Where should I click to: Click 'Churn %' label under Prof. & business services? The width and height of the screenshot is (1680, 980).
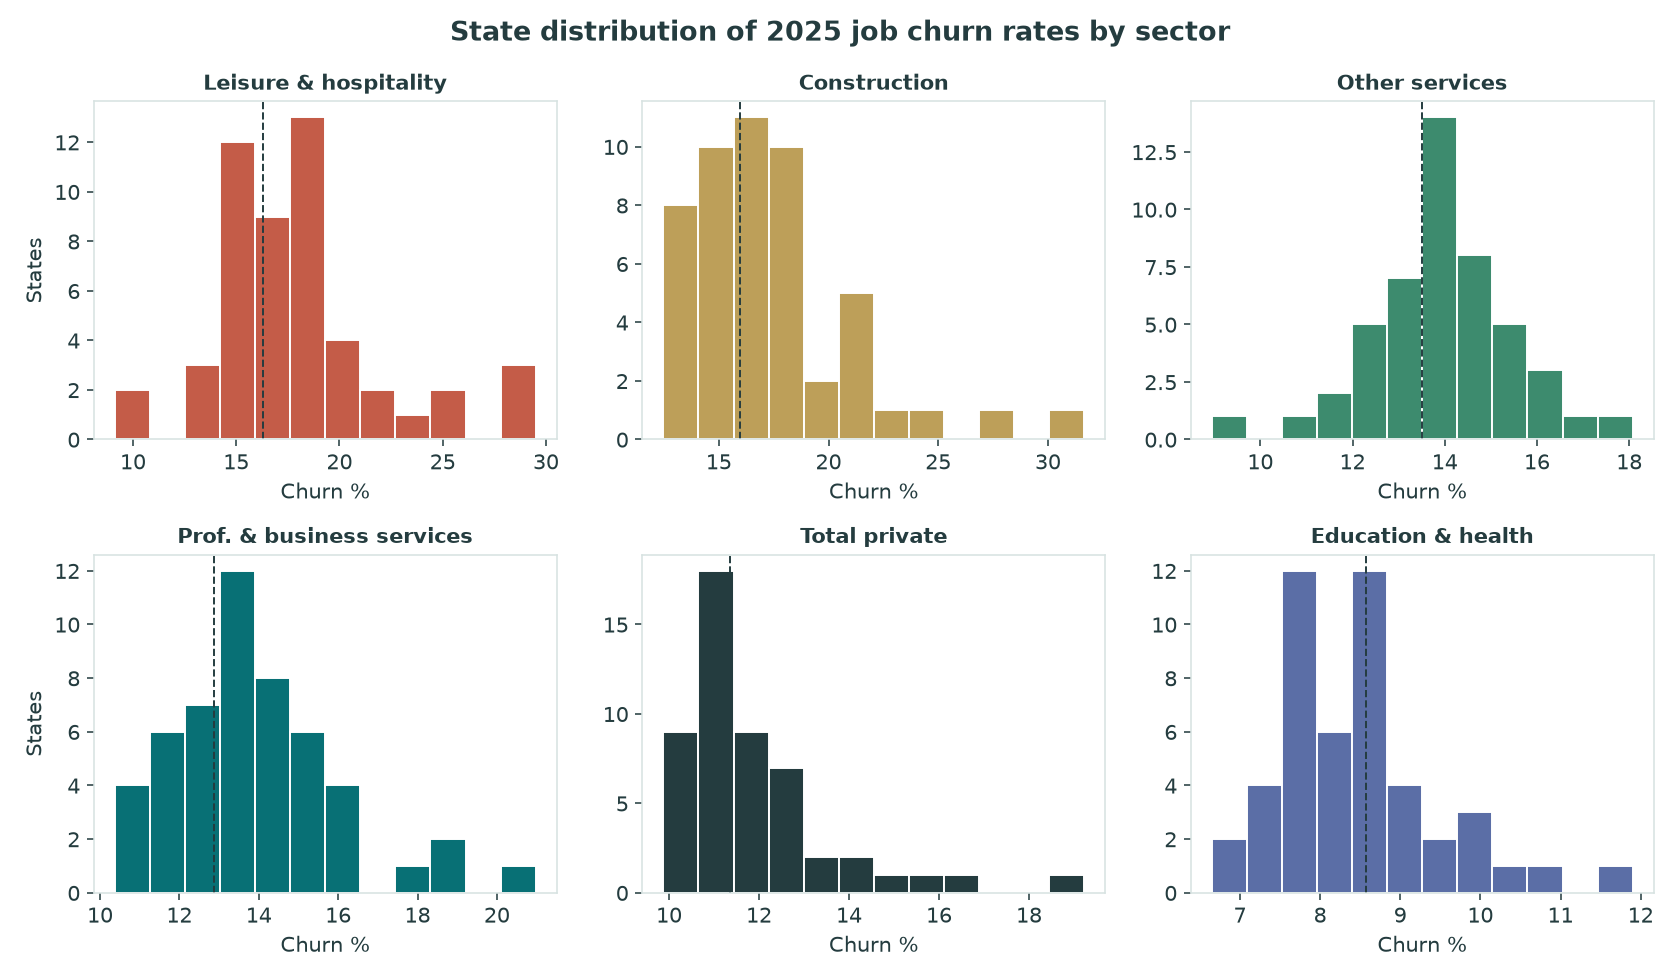point(325,944)
